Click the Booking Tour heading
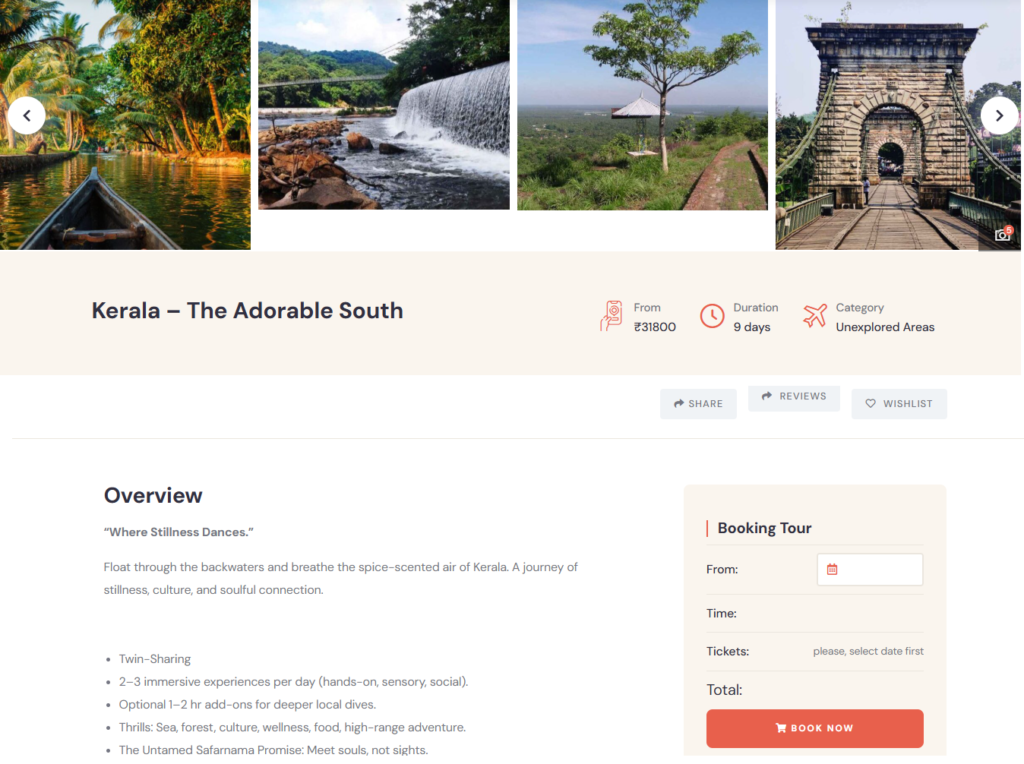The image size is (1024, 764). (764, 528)
